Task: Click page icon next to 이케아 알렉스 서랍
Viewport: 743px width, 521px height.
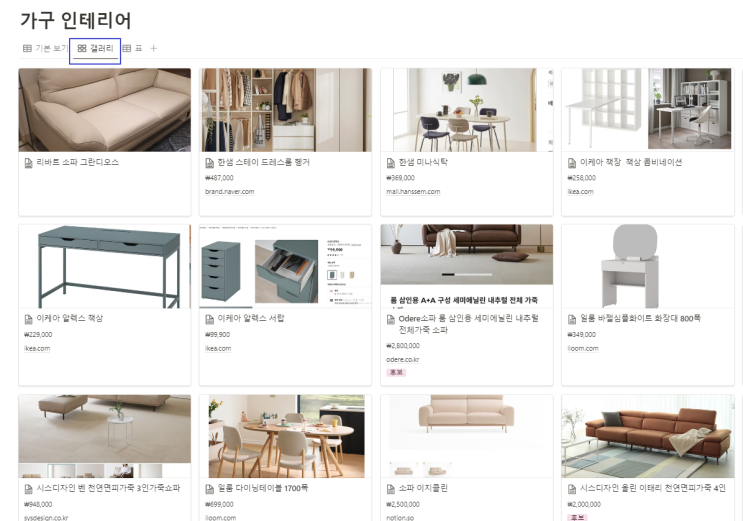Action: point(209,319)
